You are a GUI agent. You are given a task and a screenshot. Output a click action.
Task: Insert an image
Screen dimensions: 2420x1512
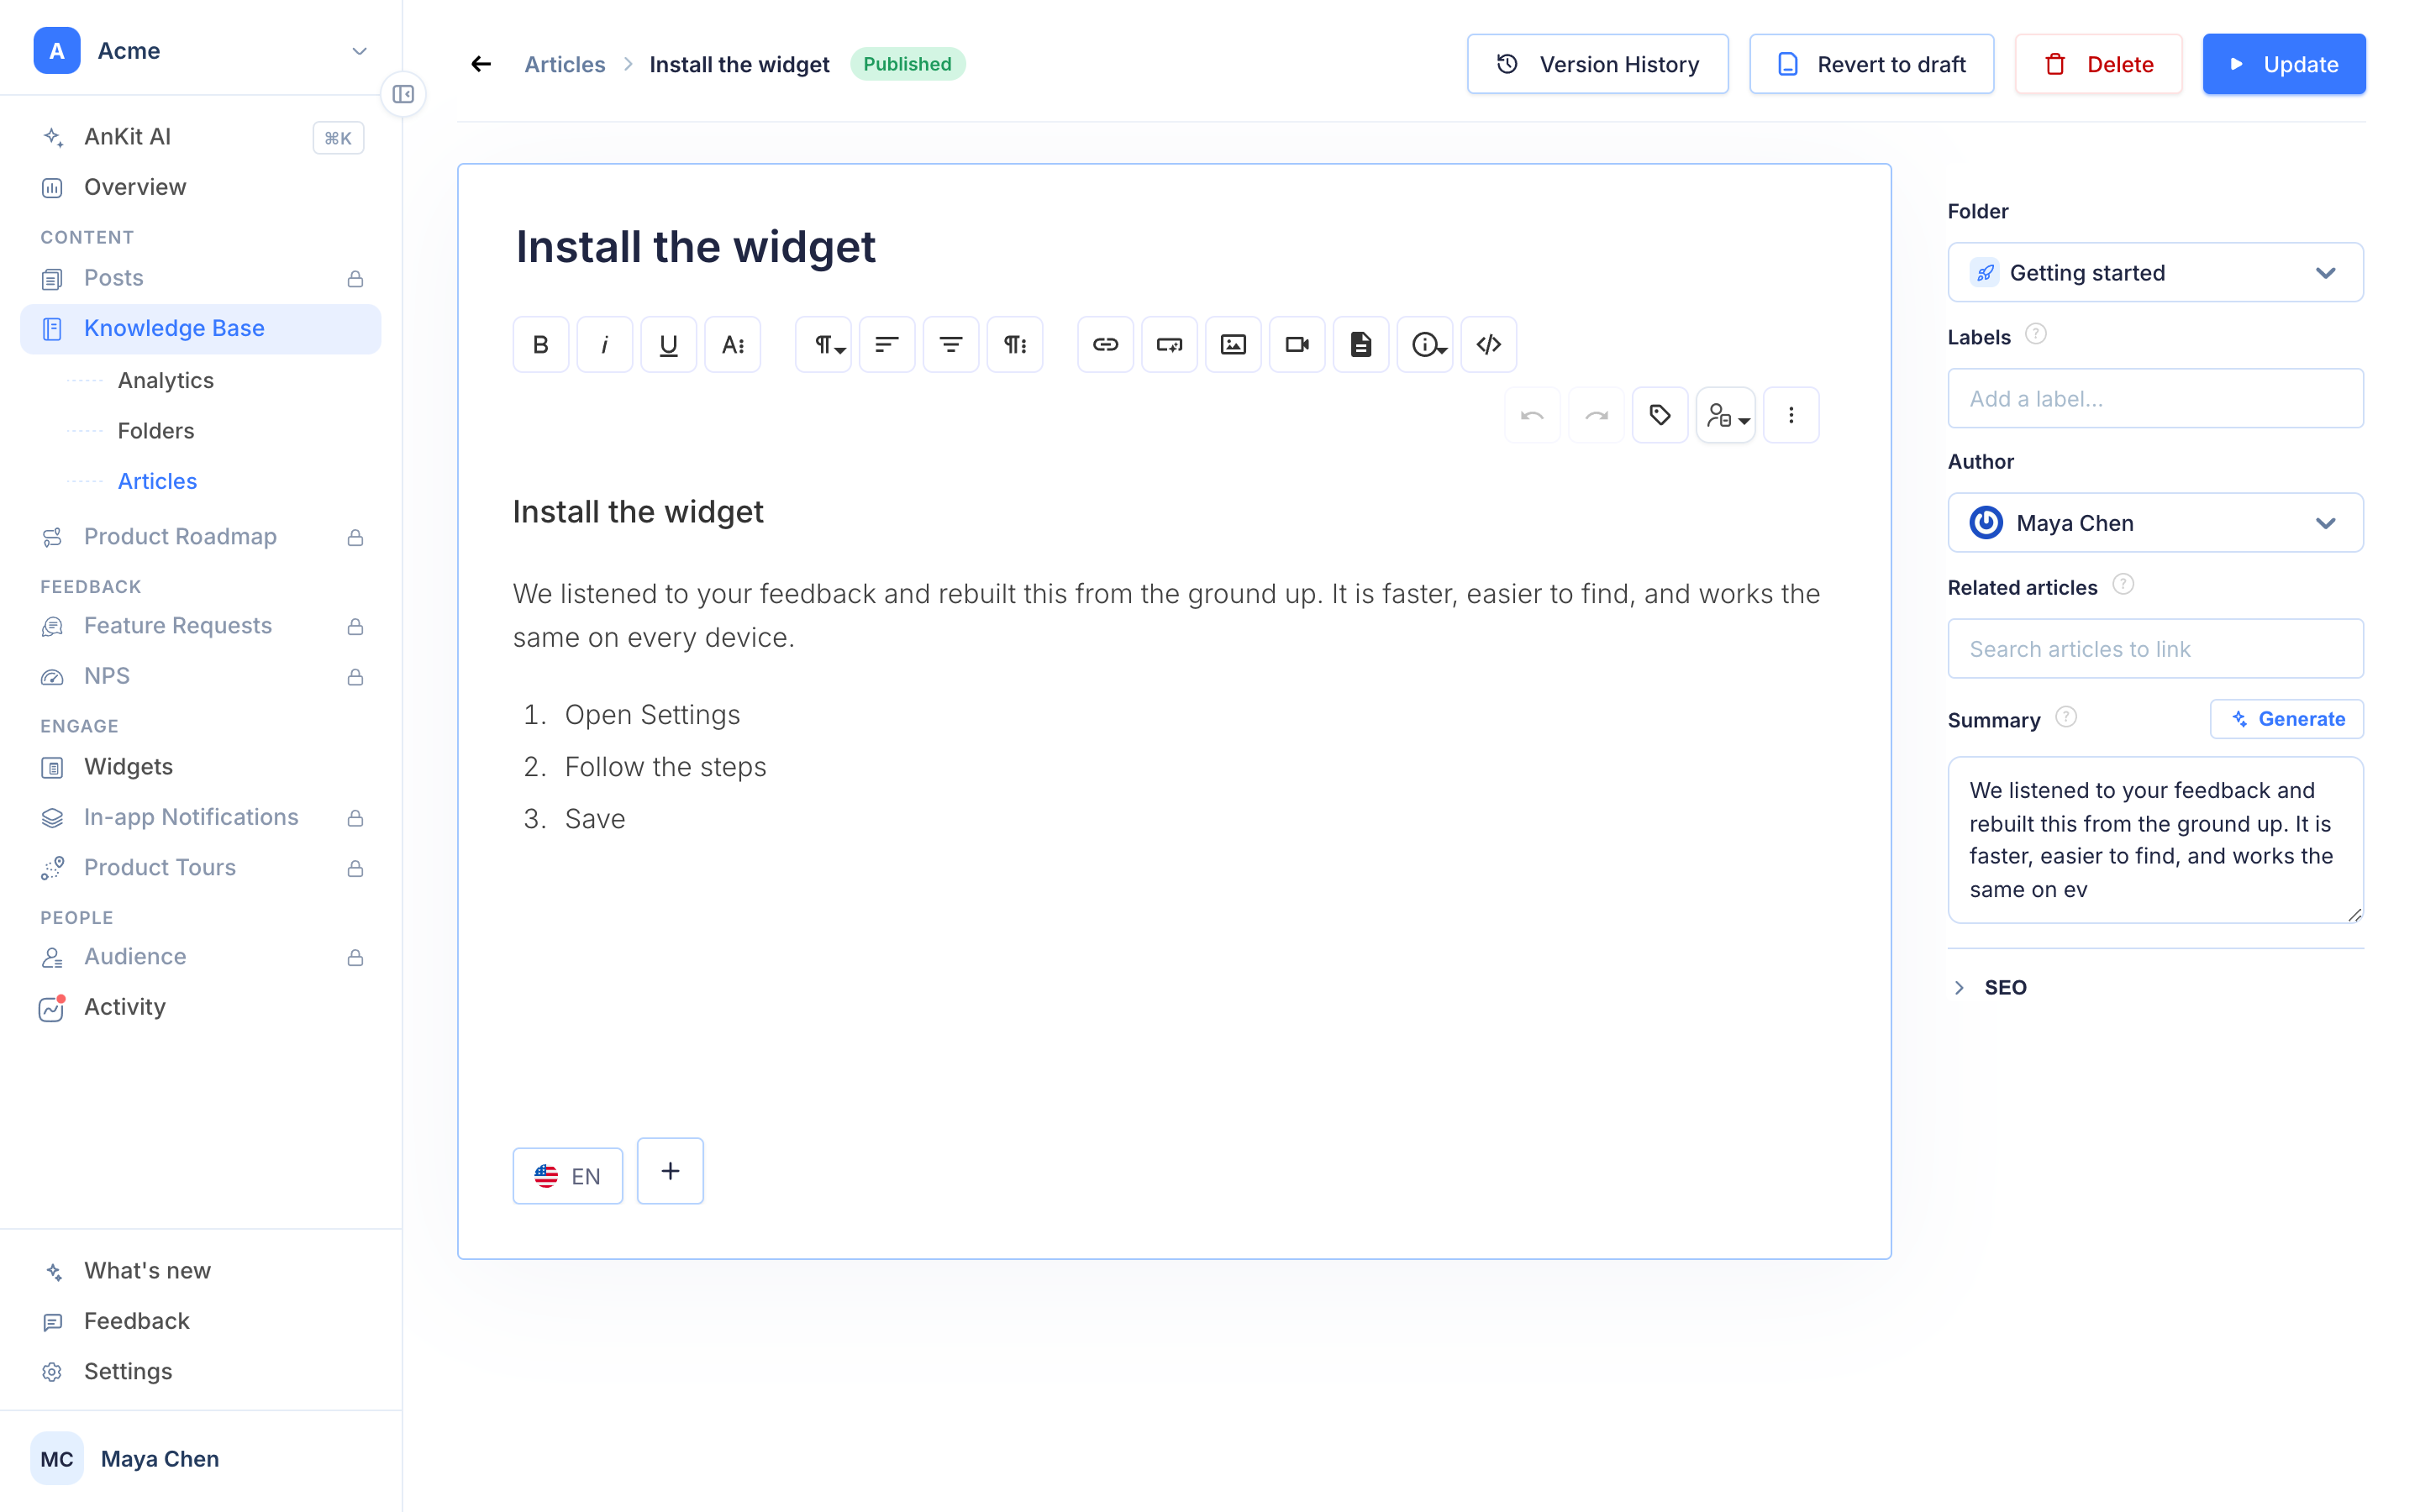click(x=1233, y=344)
